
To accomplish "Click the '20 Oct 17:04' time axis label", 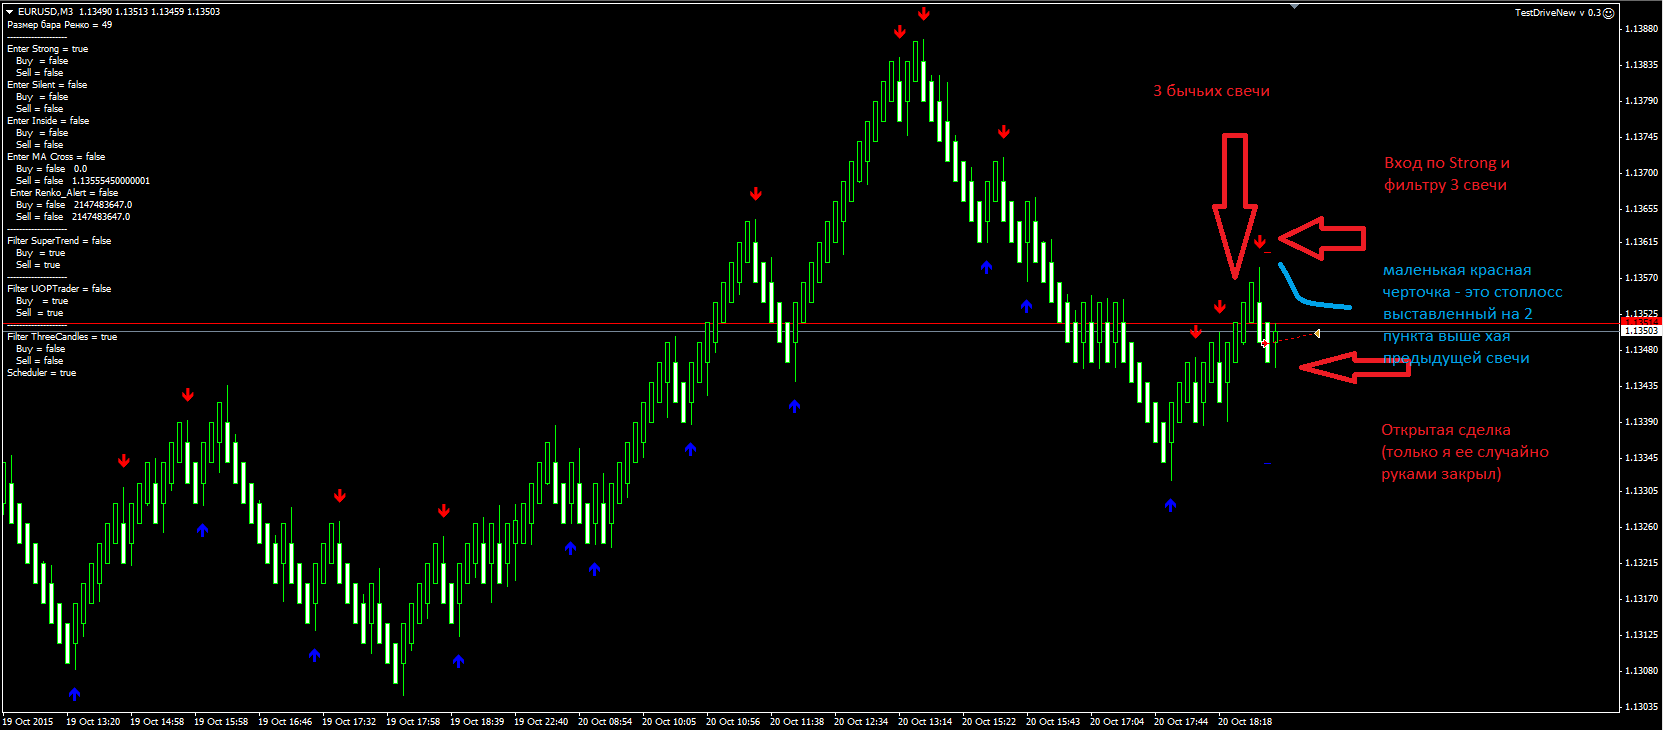I will point(1117,722).
